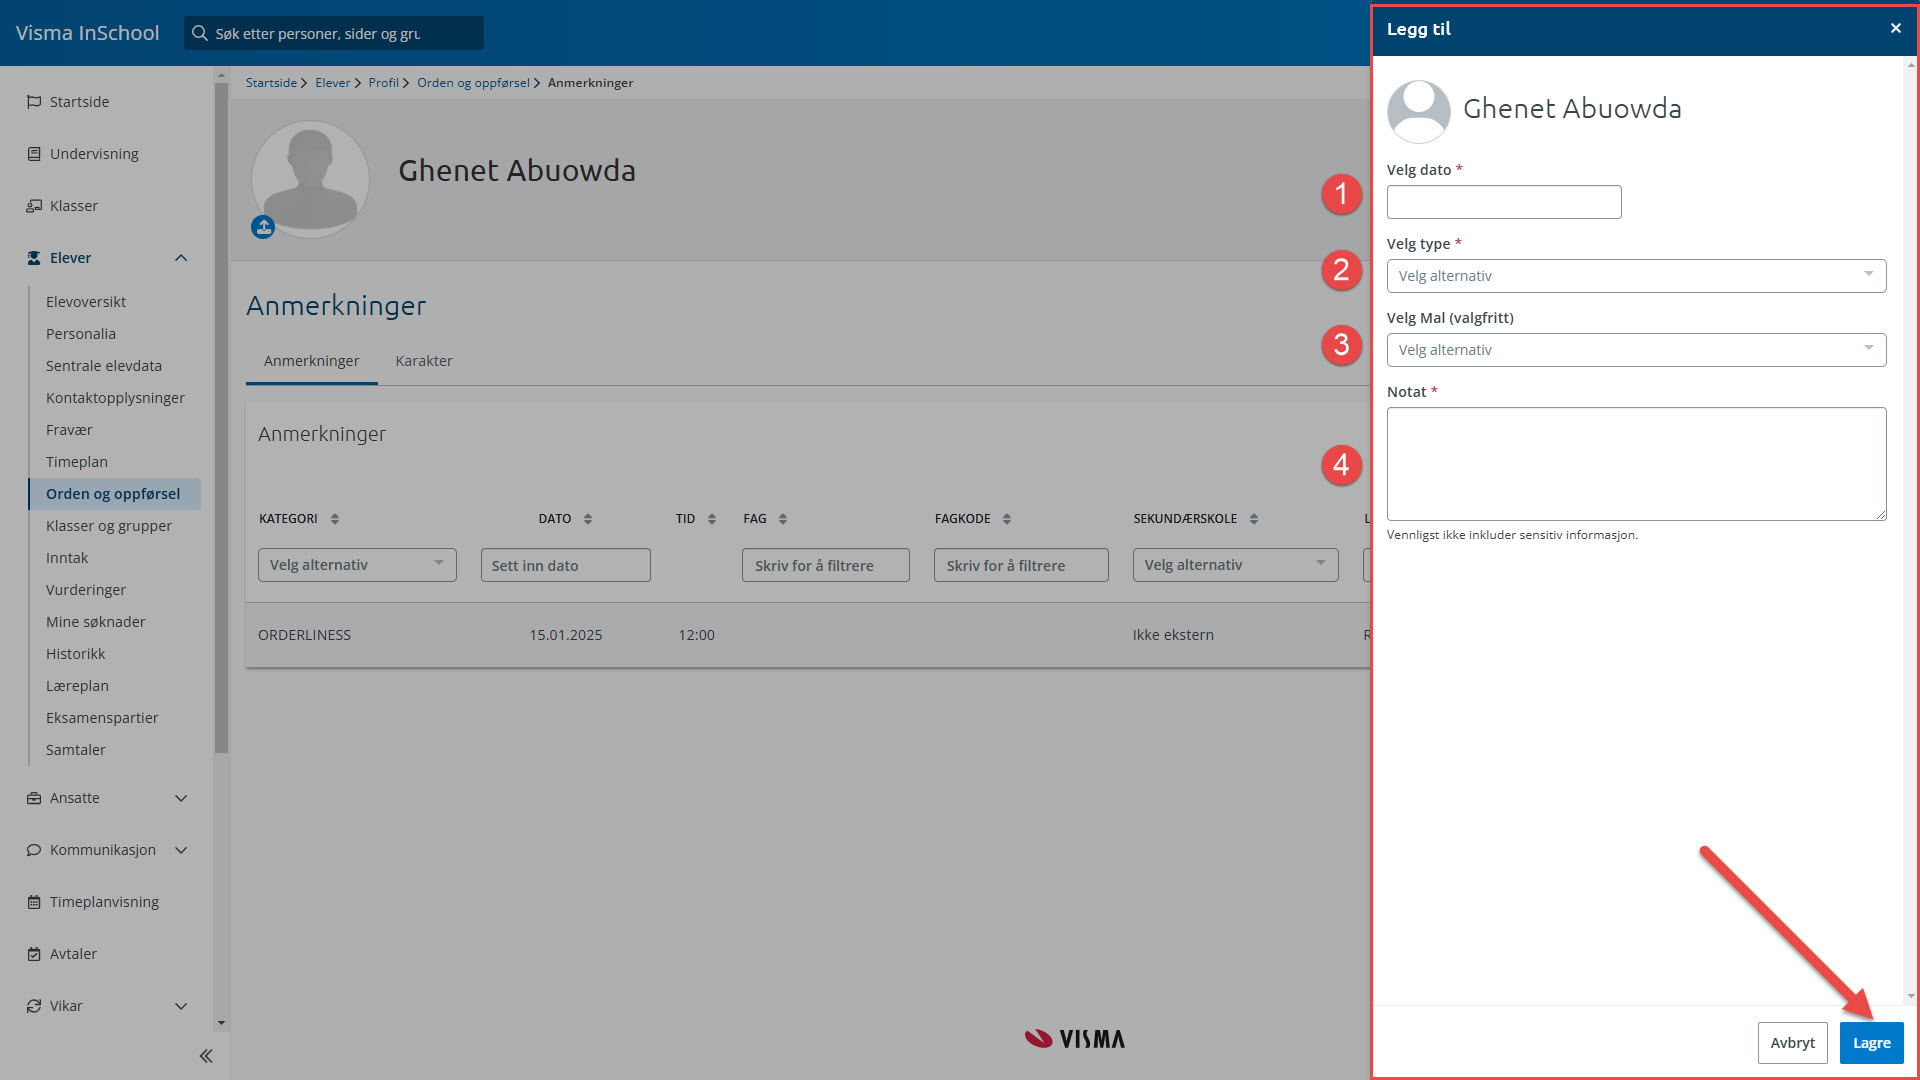Viewport: 1920px width, 1080px height.
Task: Sort table by DATO column arrows
Action: click(x=588, y=519)
